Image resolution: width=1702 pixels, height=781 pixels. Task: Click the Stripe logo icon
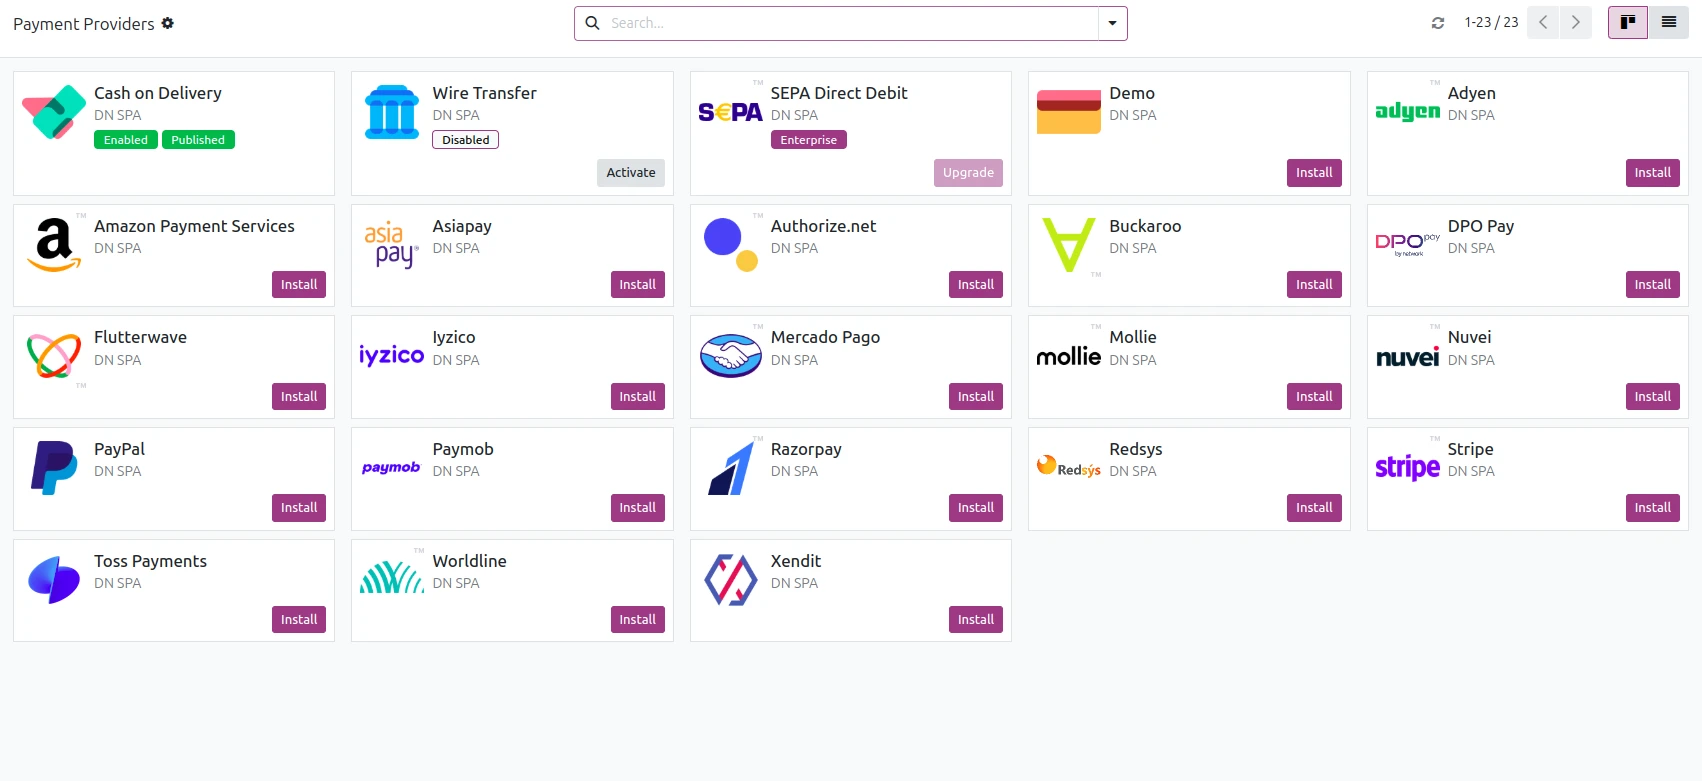tap(1407, 467)
